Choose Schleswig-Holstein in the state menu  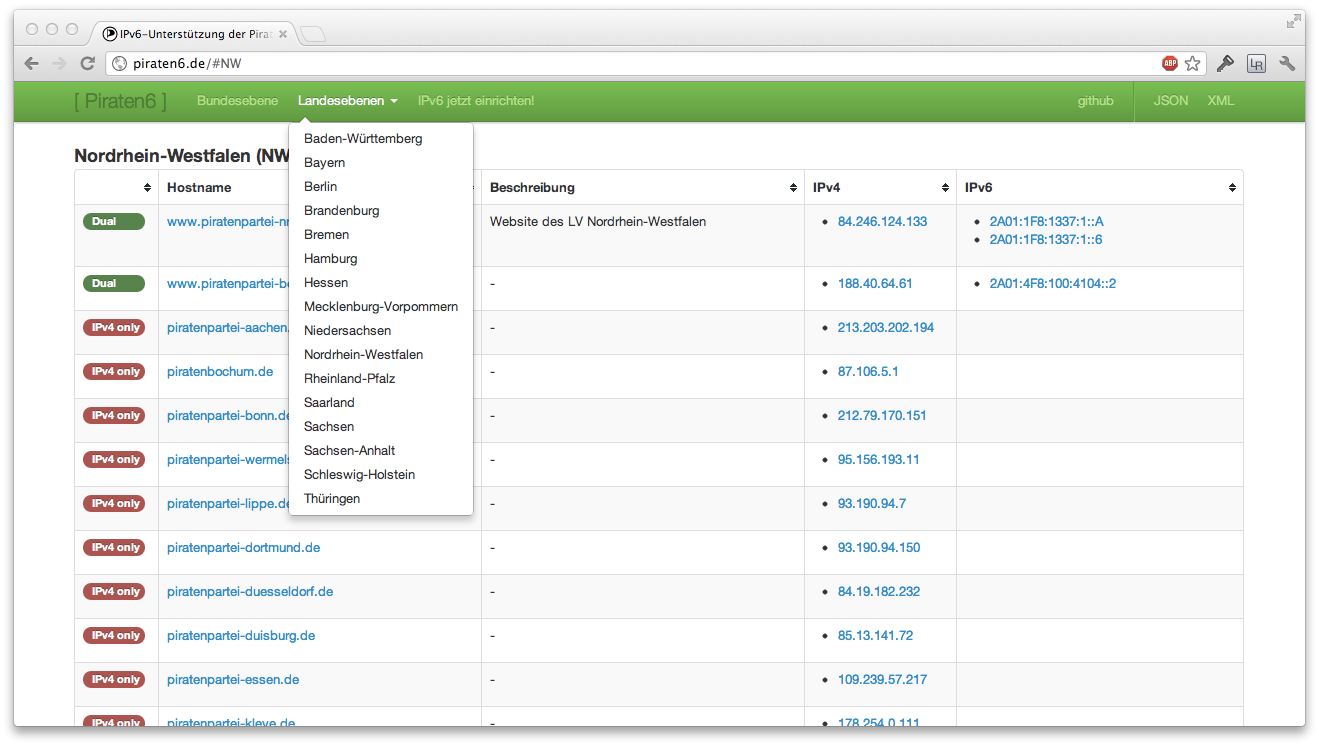(359, 475)
